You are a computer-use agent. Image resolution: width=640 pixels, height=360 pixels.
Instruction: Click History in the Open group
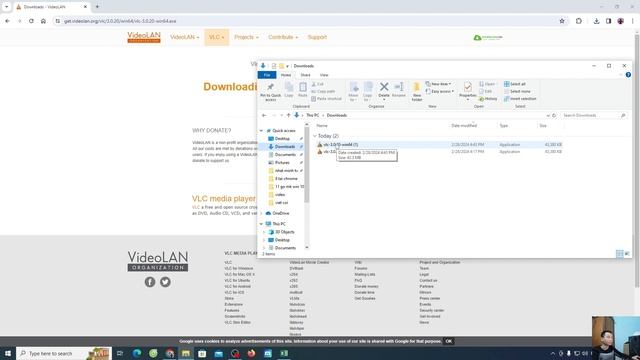pos(488,99)
